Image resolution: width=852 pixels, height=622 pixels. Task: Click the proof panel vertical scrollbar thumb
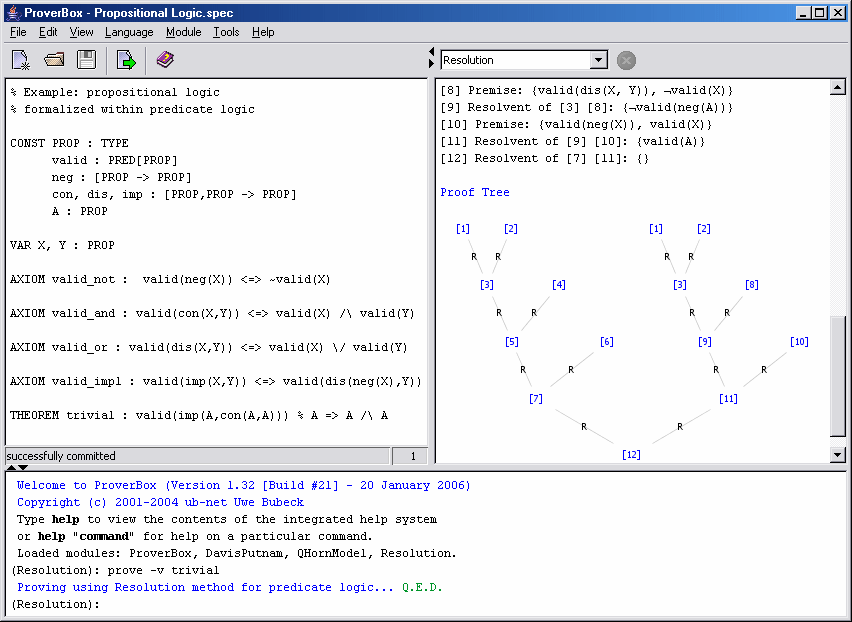click(x=837, y=376)
